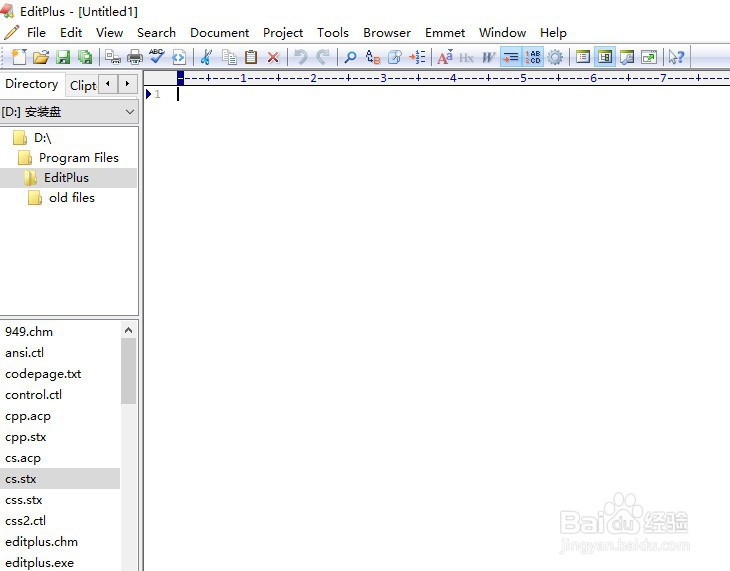Select the old files folder
The image size is (730, 571).
coord(72,198)
